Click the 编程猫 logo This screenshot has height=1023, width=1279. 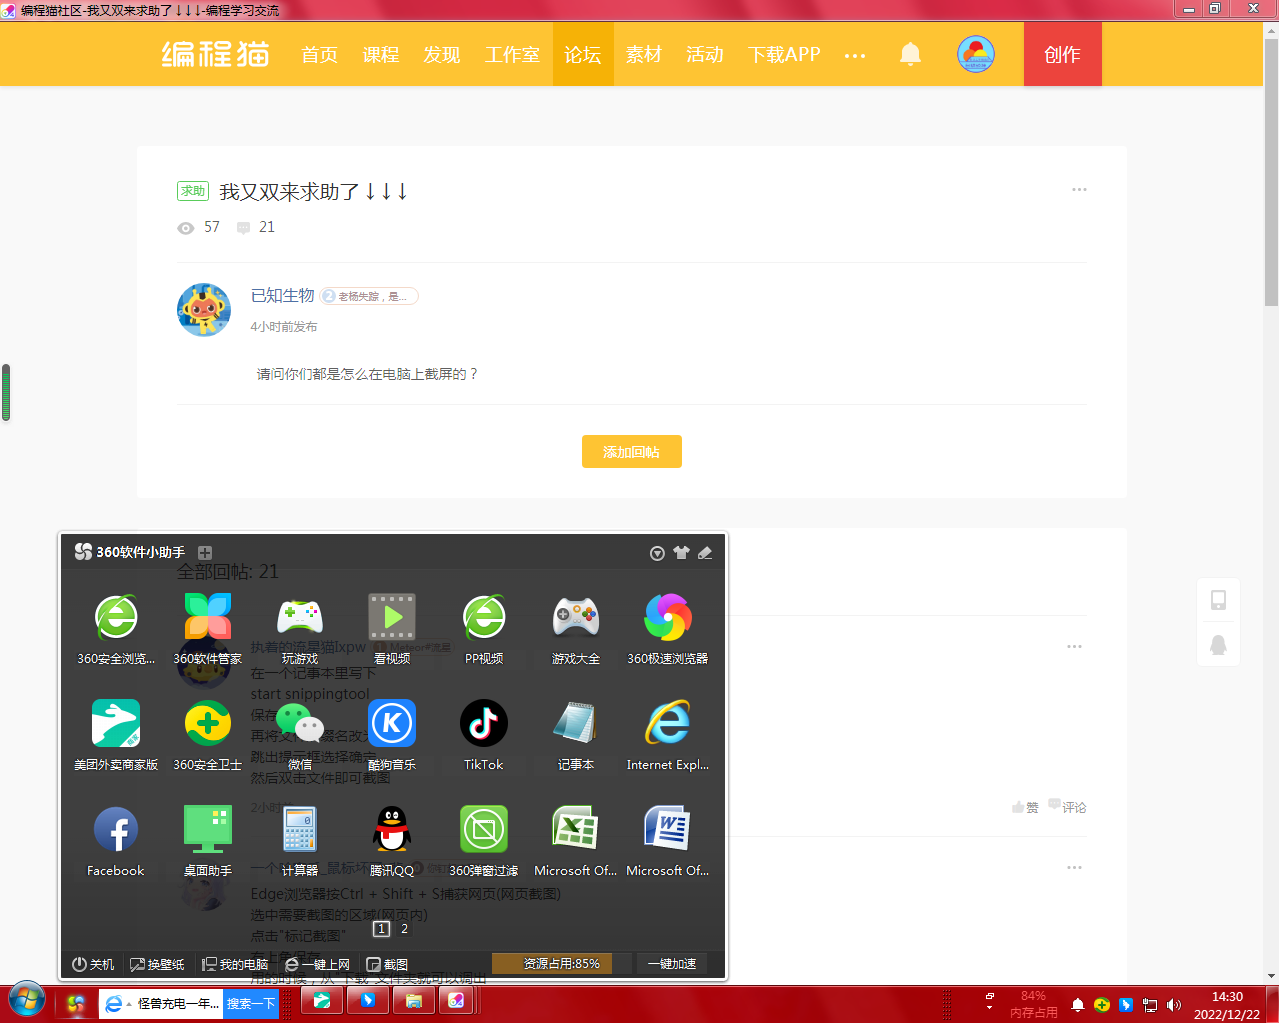[x=216, y=54]
